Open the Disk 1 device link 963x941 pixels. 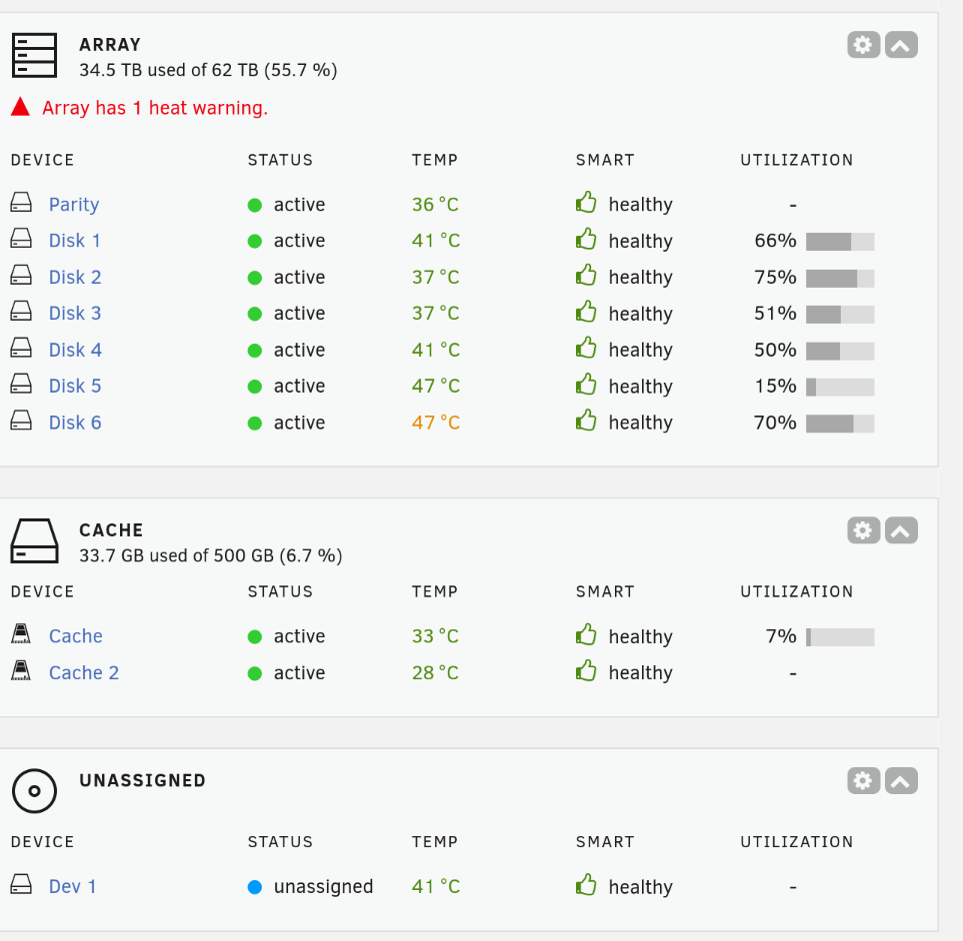coord(74,240)
